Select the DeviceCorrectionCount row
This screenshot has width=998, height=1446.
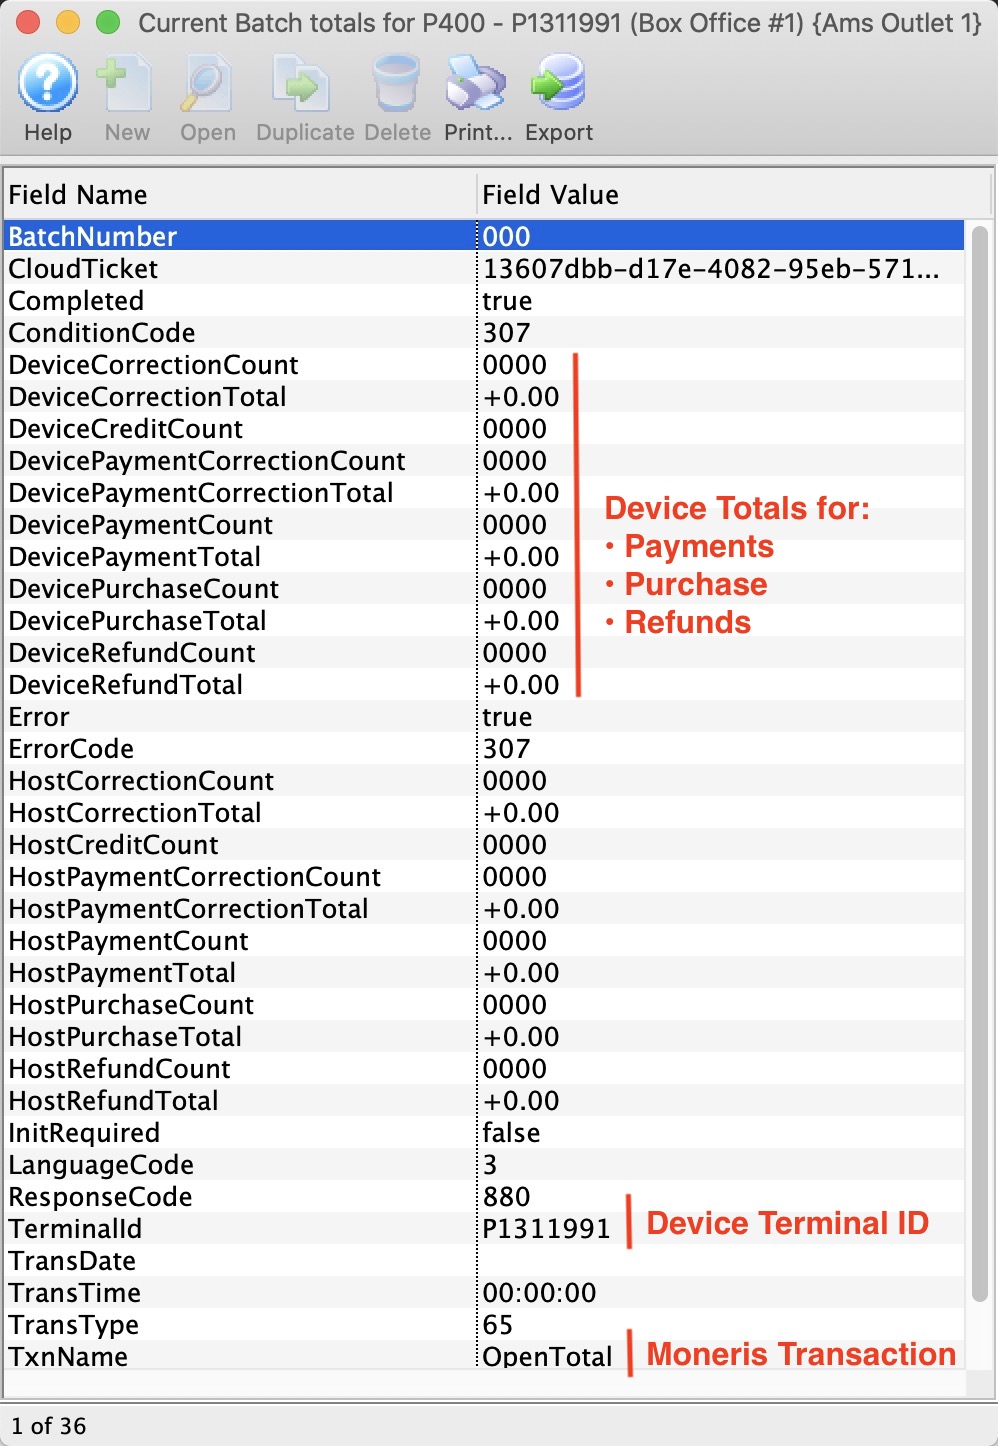point(484,364)
